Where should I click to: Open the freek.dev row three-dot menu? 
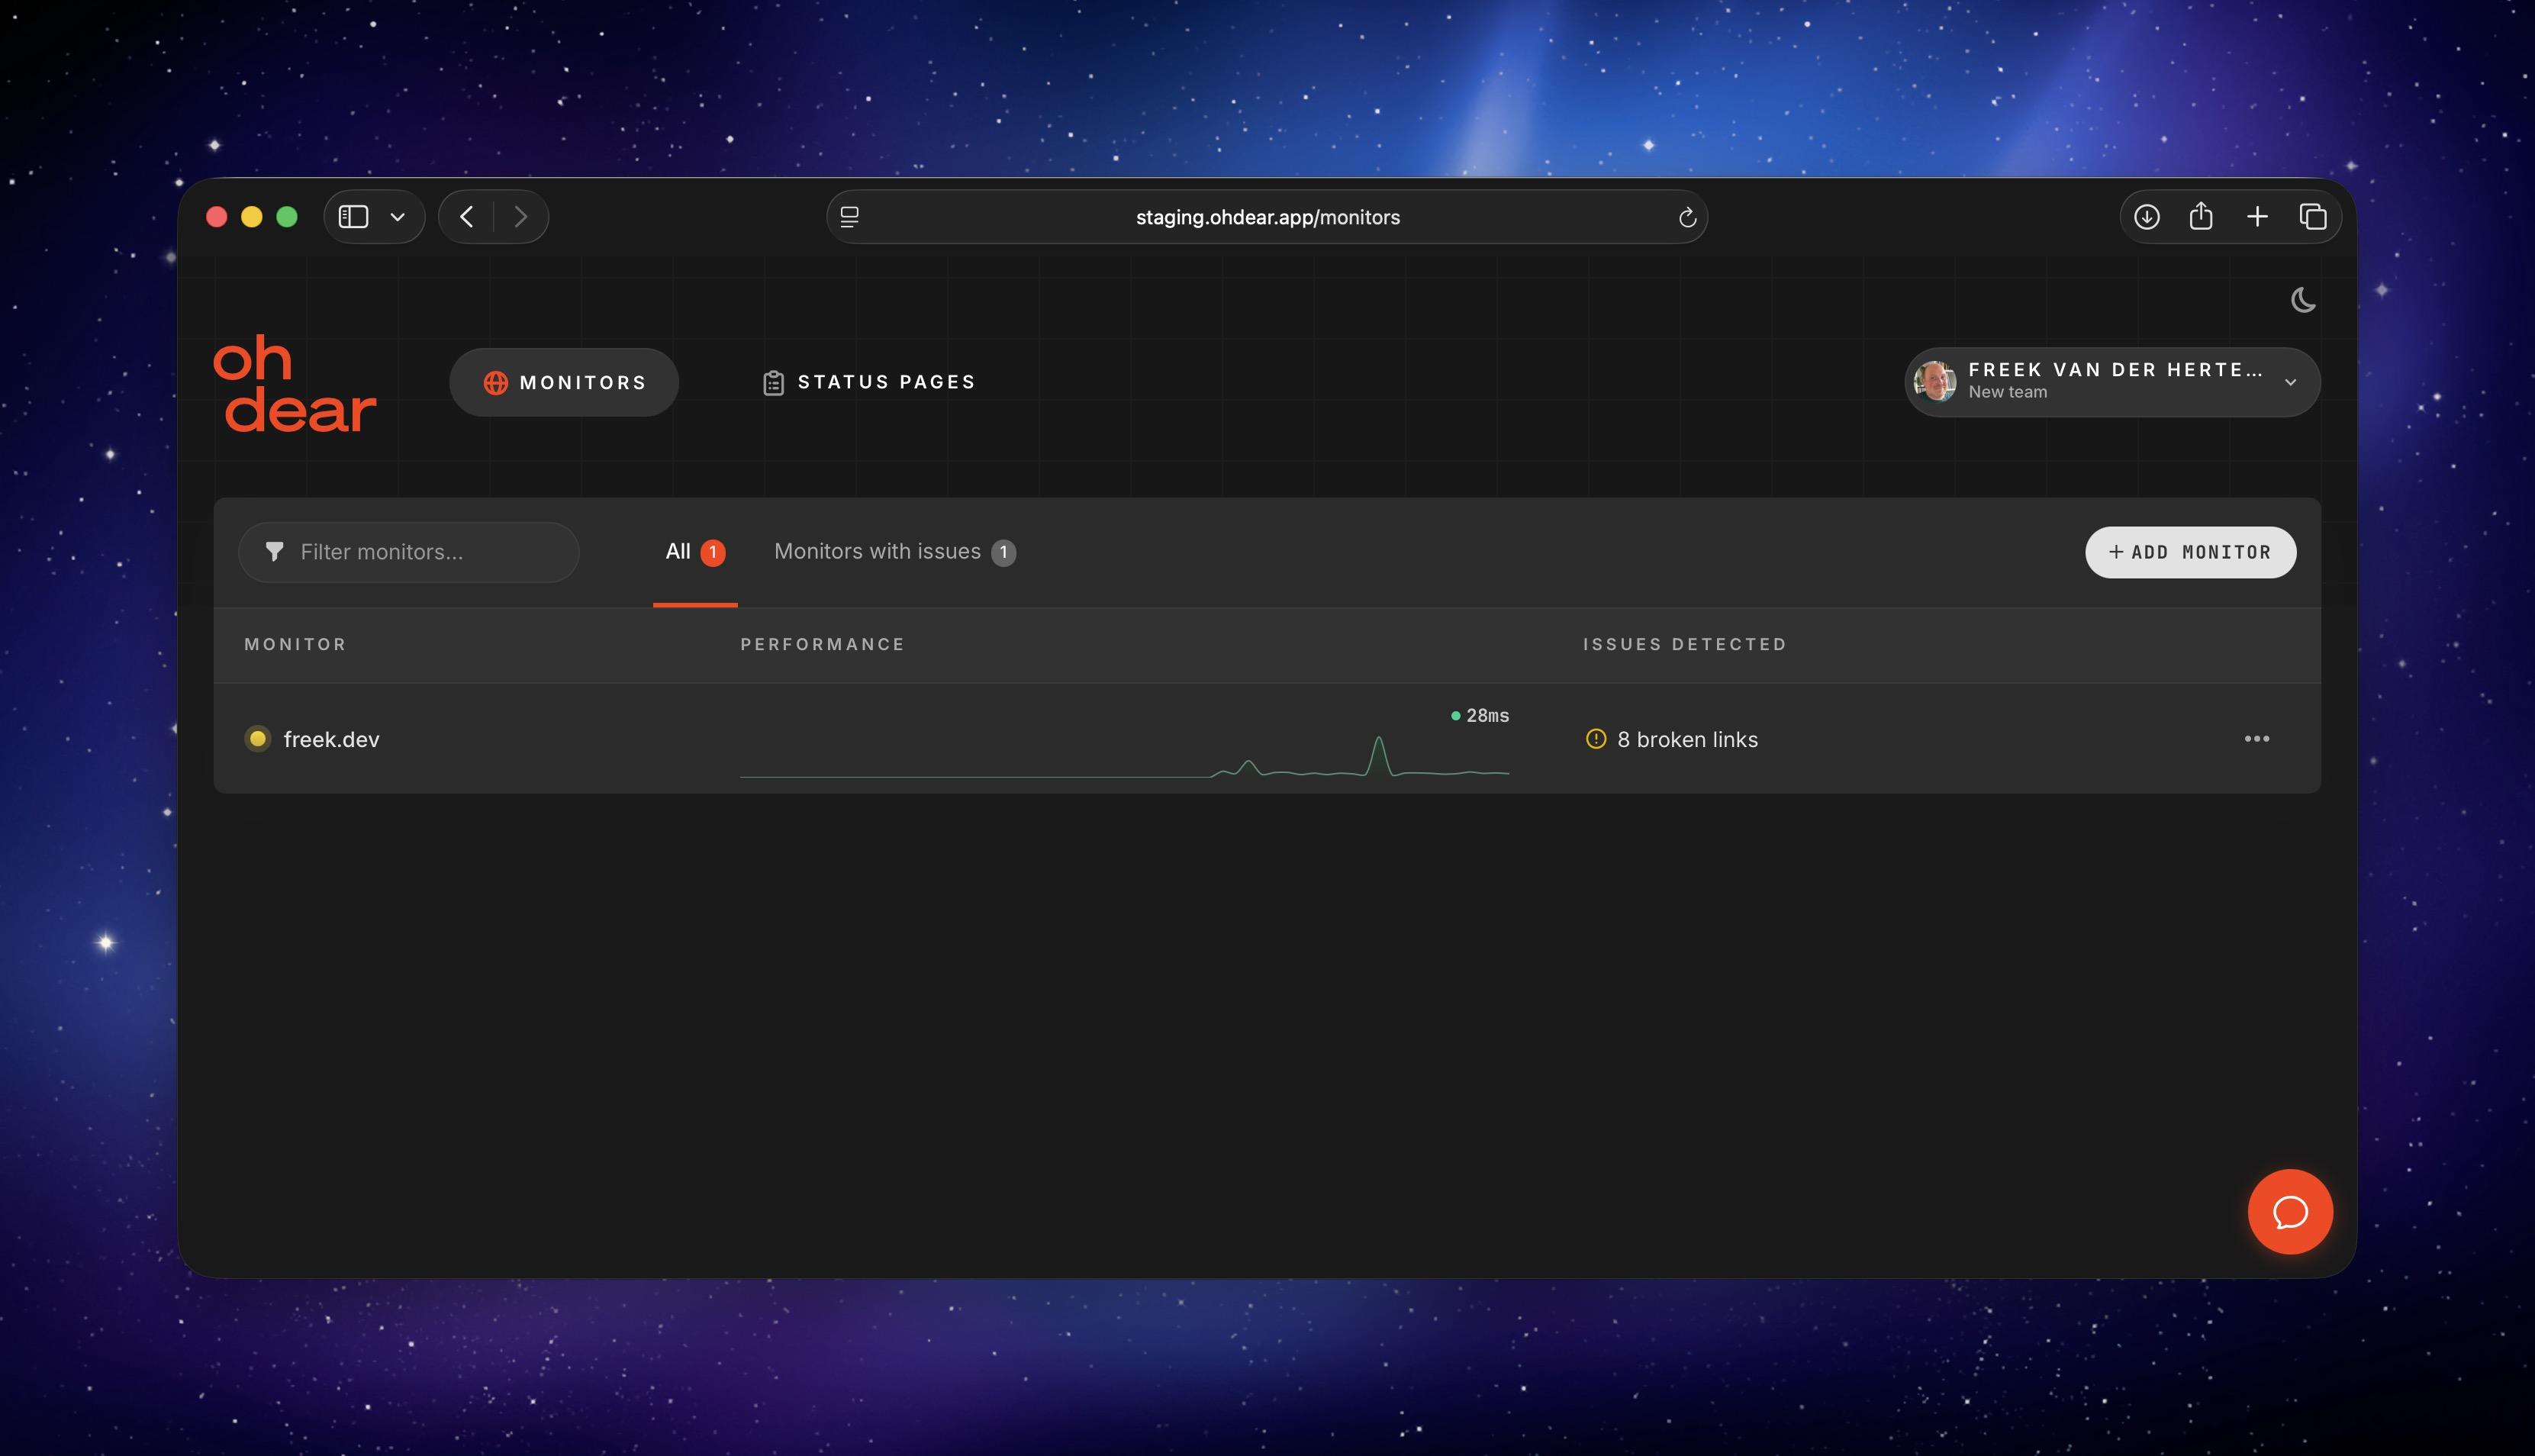2256,739
